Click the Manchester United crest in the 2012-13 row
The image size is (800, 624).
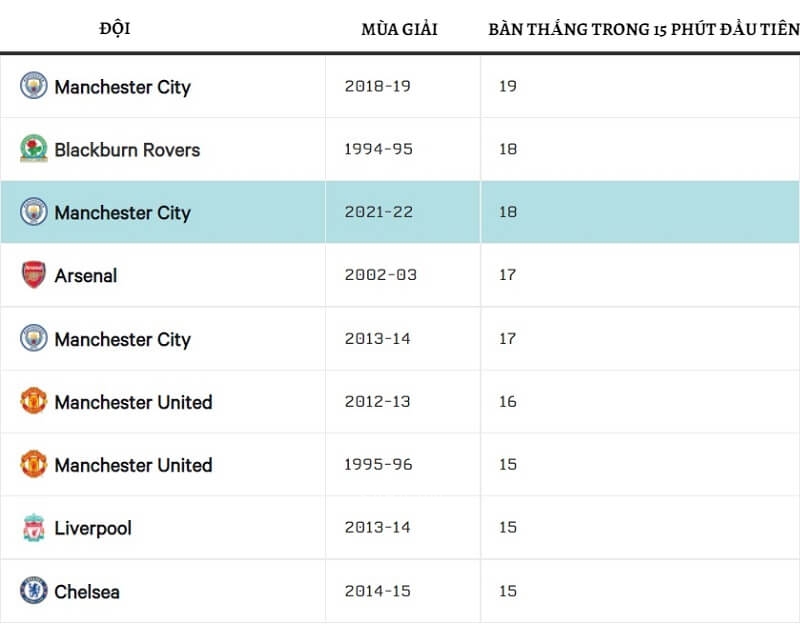tap(34, 401)
